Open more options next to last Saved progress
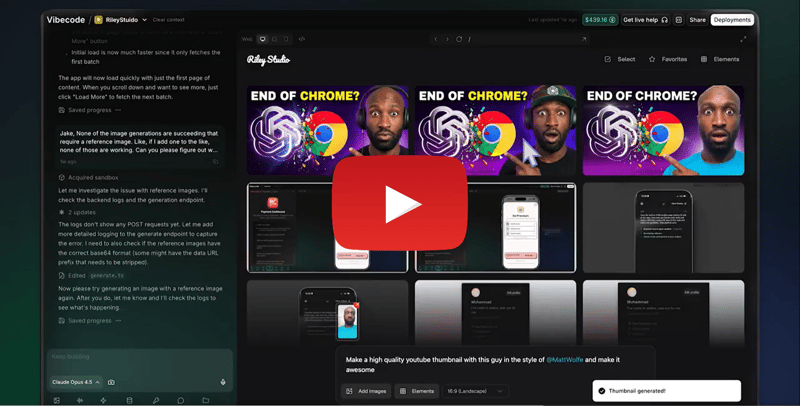800x406 pixels. pyautogui.click(x=118, y=321)
